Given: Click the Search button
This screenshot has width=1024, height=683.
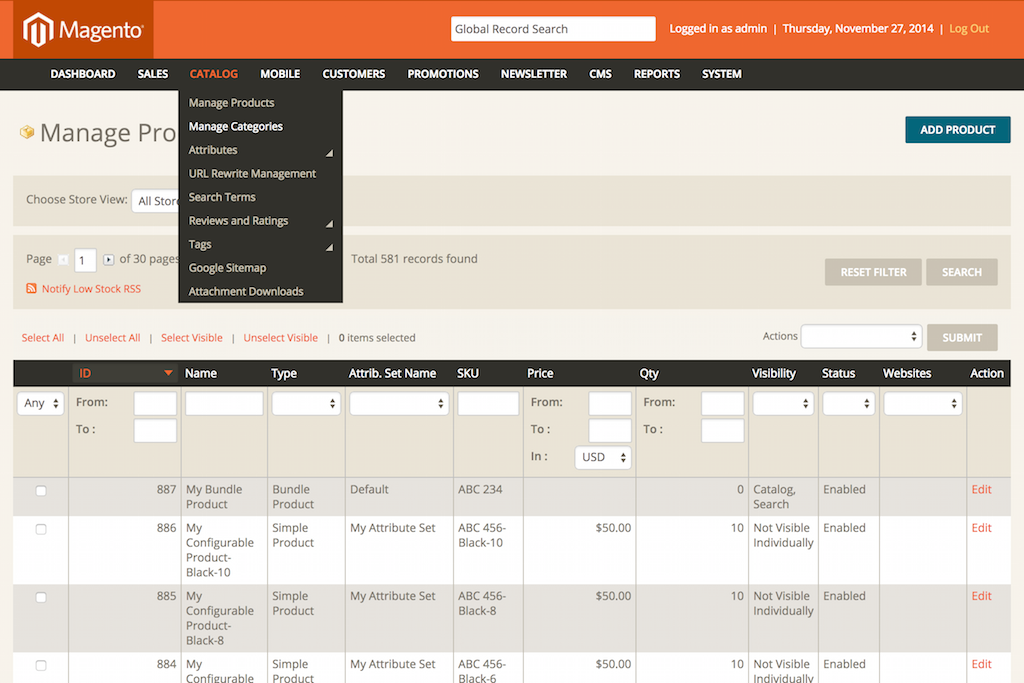Looking at the screenshot, I should 961,272.
